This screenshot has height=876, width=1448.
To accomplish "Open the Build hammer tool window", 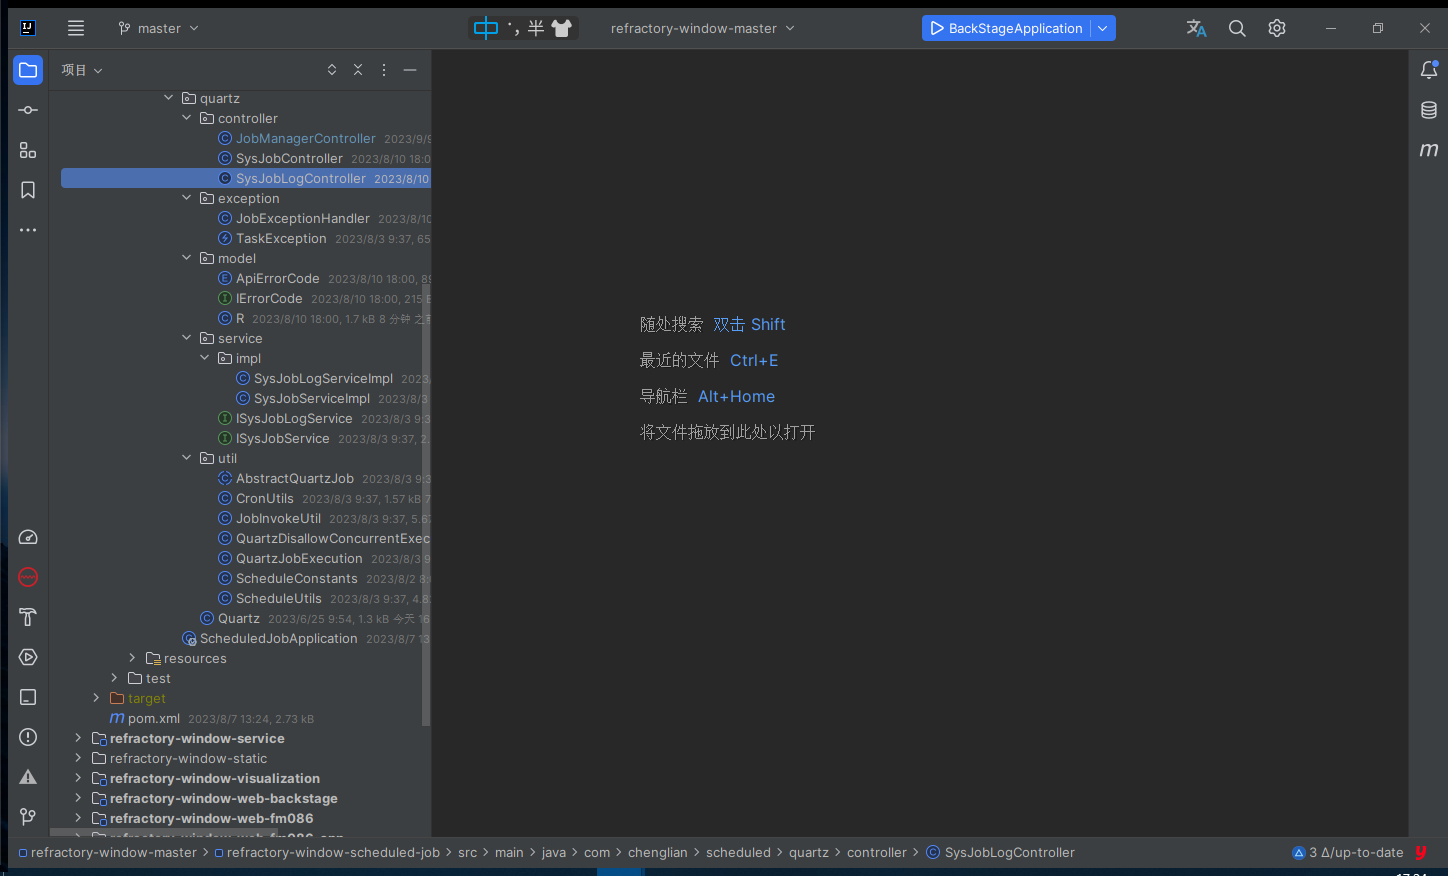I will click(x=28, y=617).
